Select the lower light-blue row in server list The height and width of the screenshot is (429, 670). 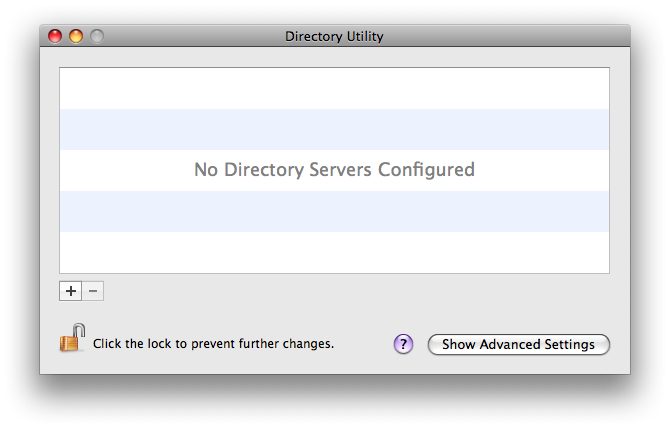pos(334,211)
